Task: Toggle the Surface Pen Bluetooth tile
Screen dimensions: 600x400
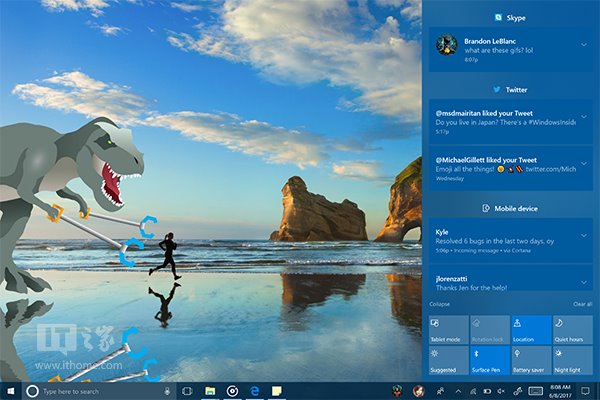Action: coord(490,360)
